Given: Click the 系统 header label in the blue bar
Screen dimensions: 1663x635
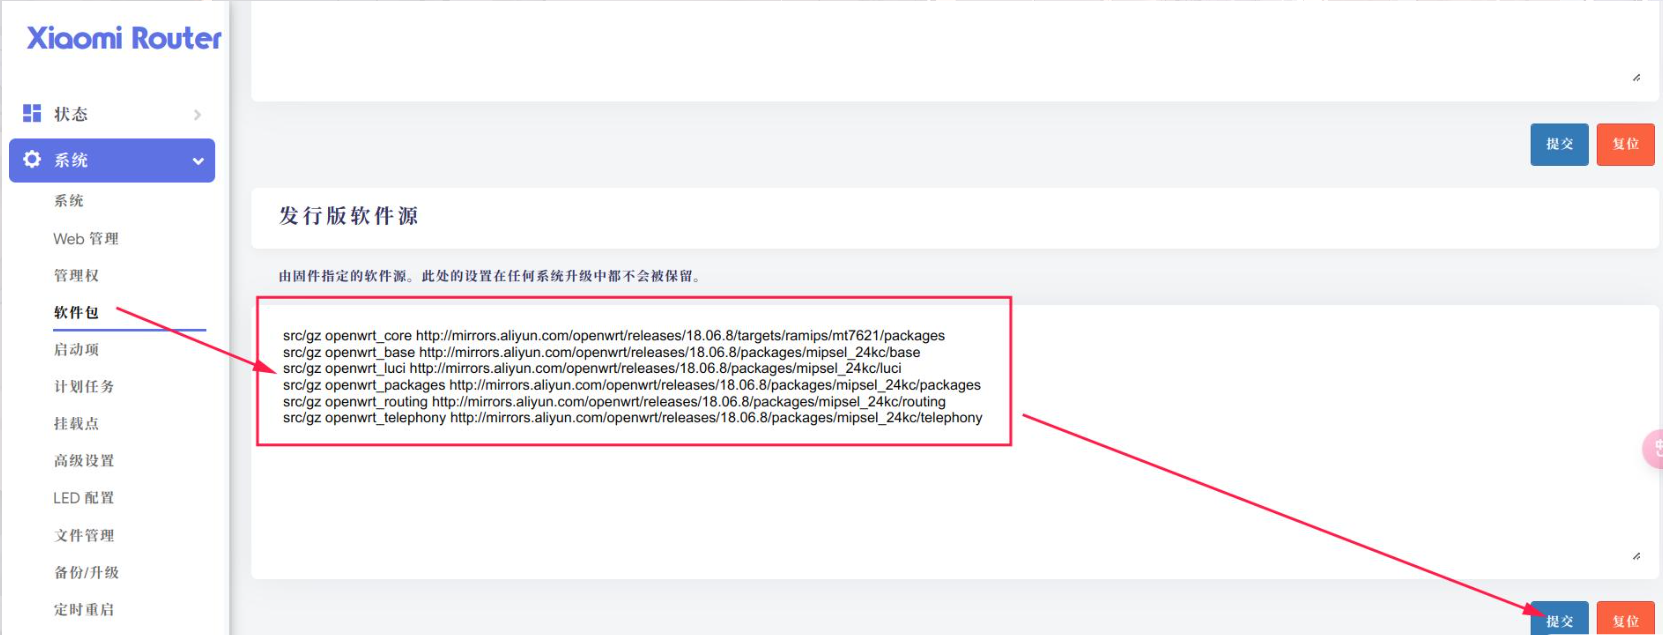Looking at the screenshot, I should [71, 160].
